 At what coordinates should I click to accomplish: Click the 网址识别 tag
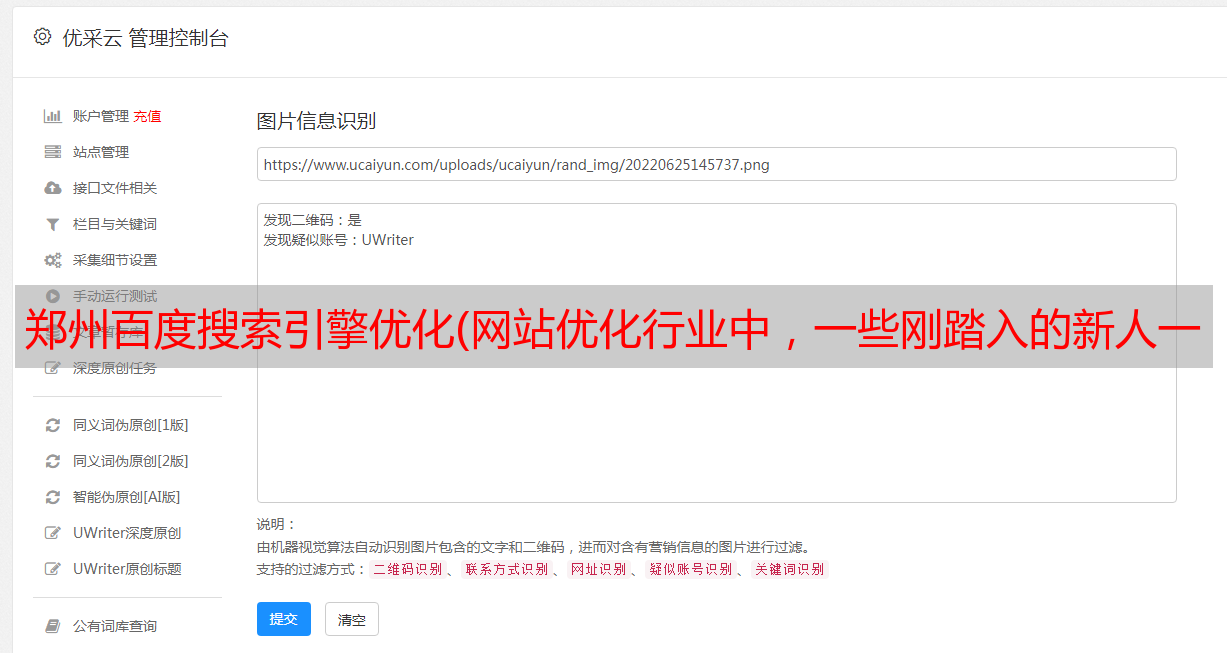598,569
